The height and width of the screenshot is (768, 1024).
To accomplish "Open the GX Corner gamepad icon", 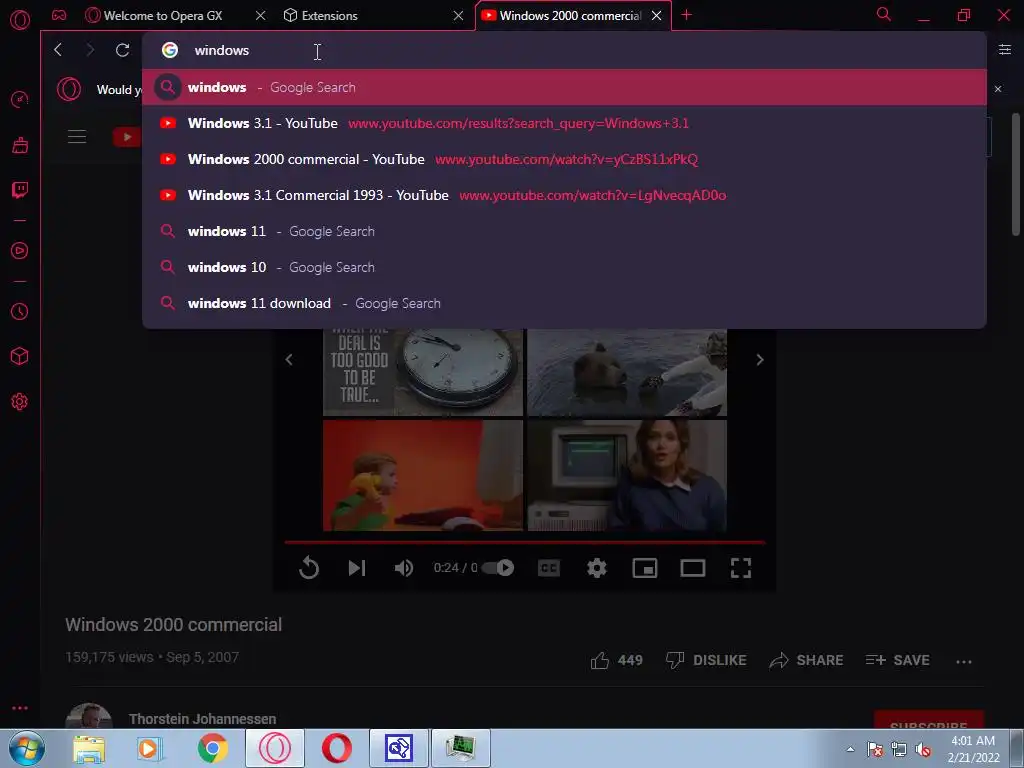I will (59, 15).
